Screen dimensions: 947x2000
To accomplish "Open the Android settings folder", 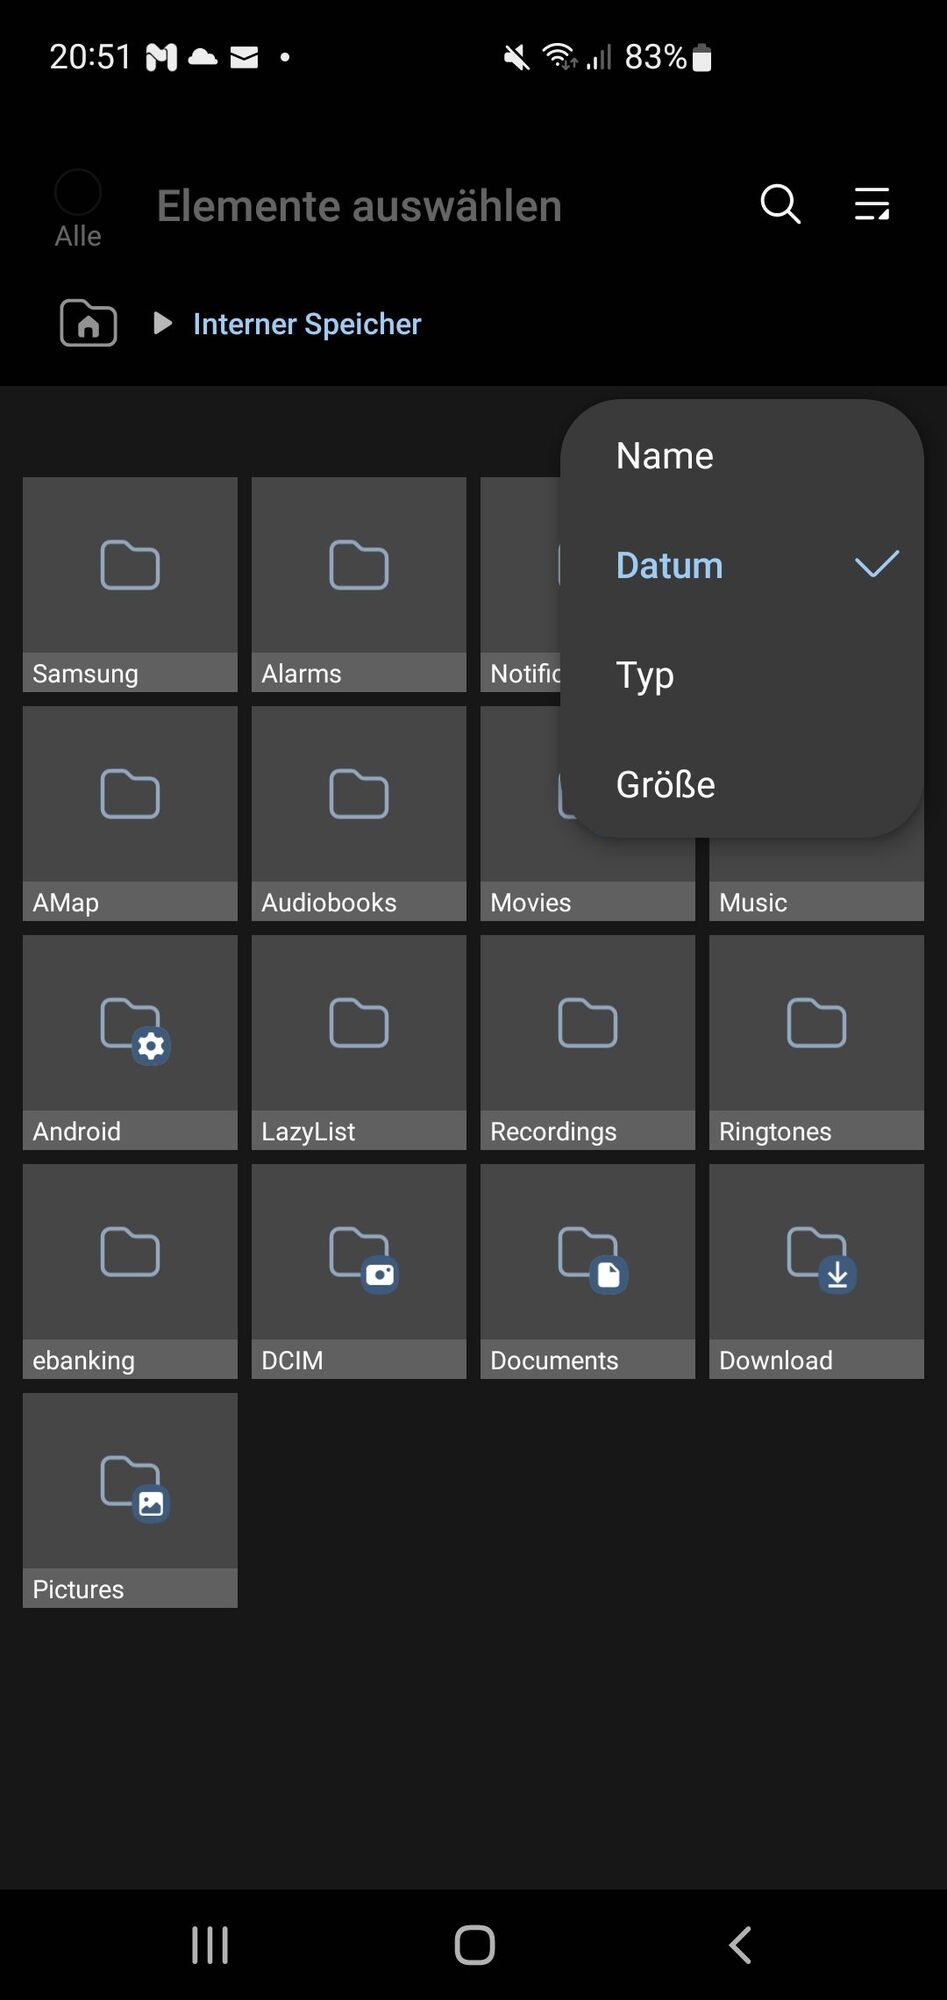I will click(130, 1041).
